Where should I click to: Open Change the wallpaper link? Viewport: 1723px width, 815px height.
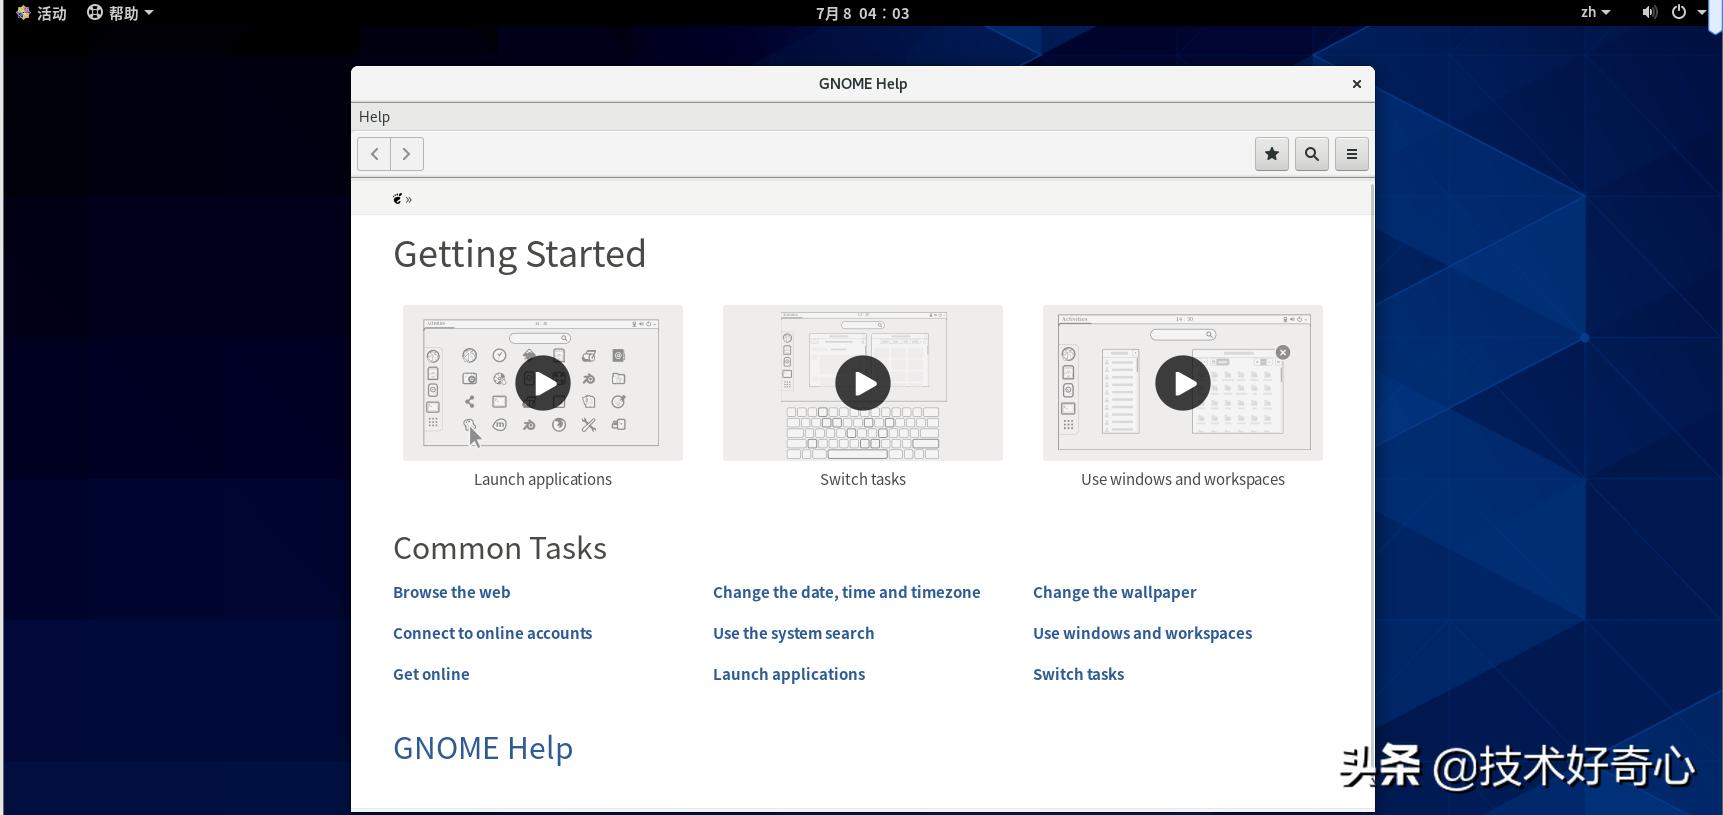(x=1115, y=592)
